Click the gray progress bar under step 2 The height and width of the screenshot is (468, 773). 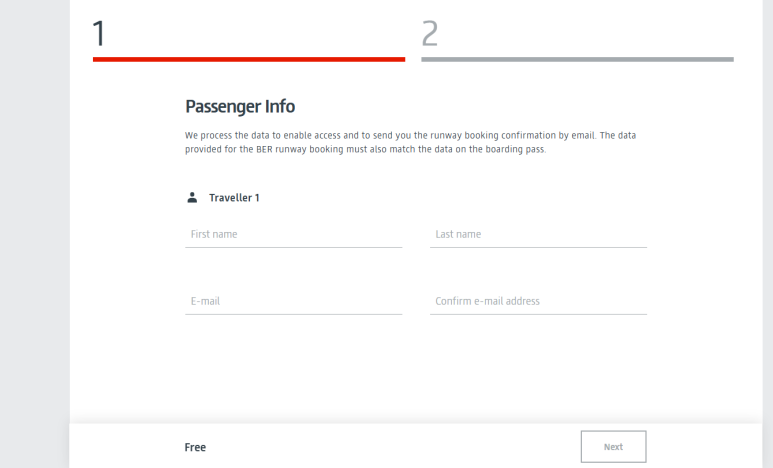(x=577, y=59)
